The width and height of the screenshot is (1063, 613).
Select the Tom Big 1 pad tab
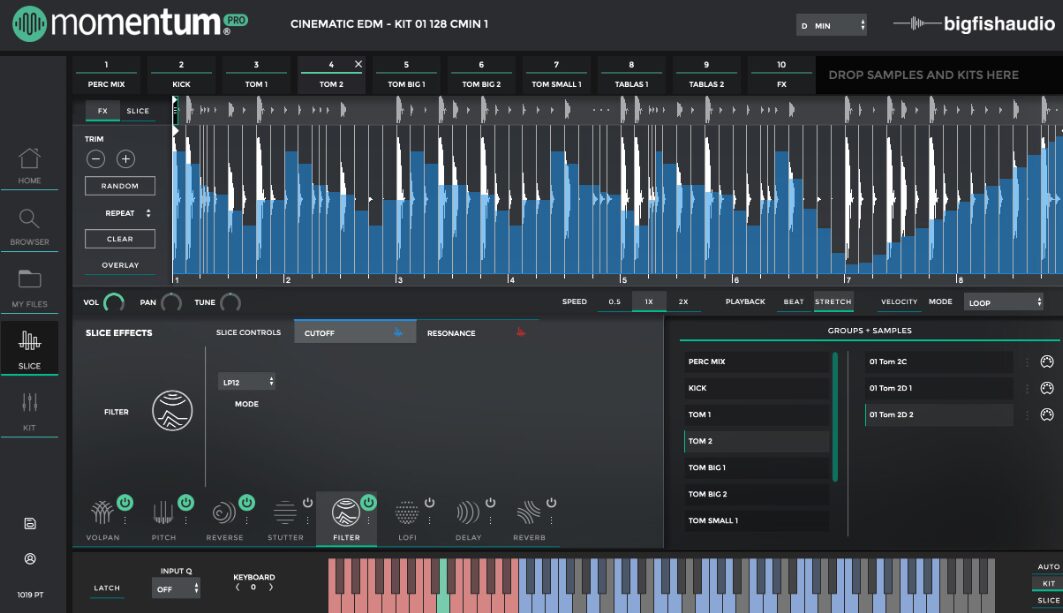(406, 74)
